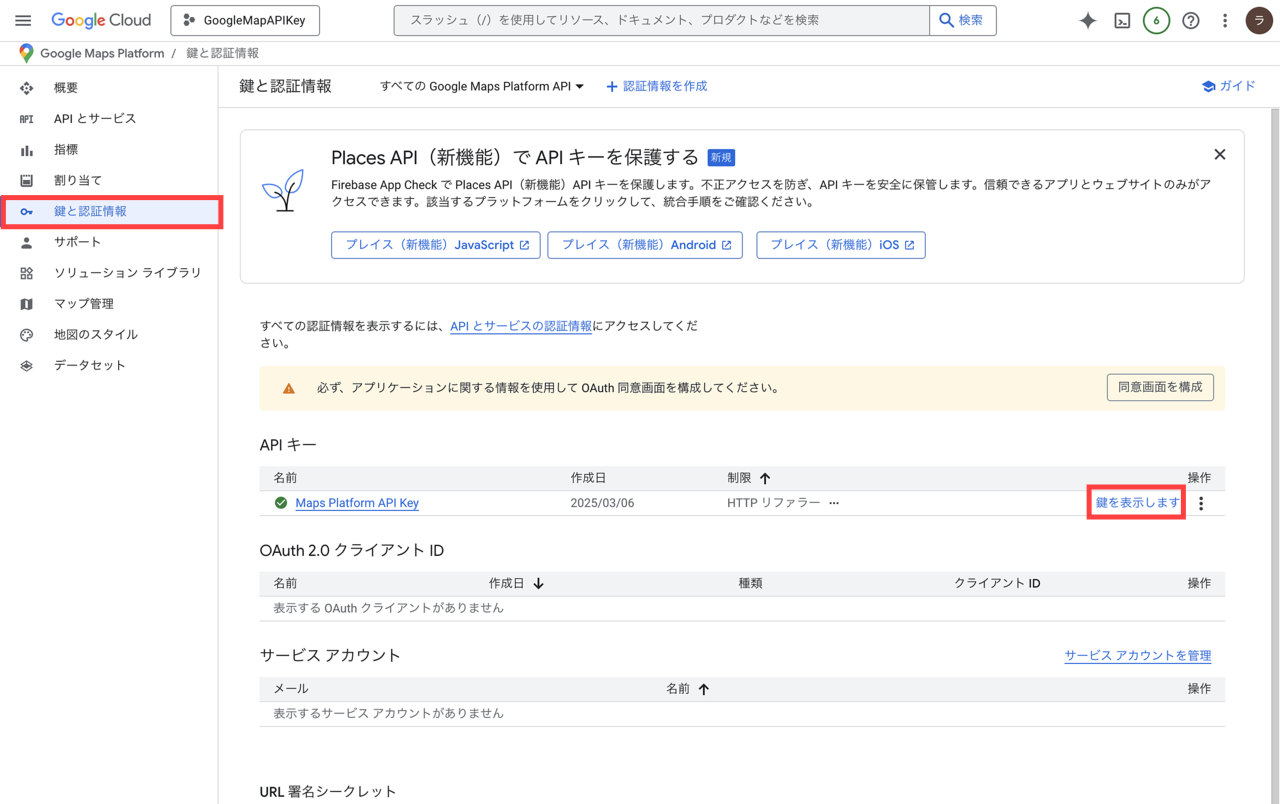Click the Google Maps Platform pin logo
The width and height of the screenshot is (1280, 804).
point(26,53)
